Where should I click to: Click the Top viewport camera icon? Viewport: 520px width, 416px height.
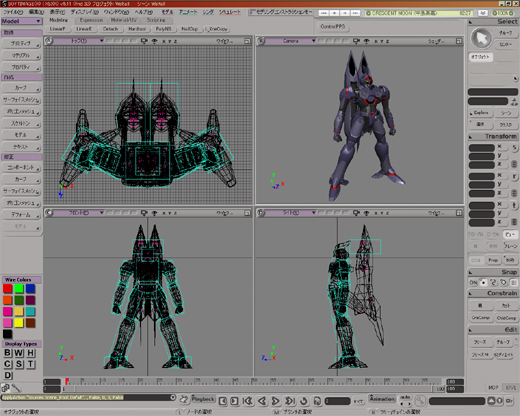[x=144, y=41]
